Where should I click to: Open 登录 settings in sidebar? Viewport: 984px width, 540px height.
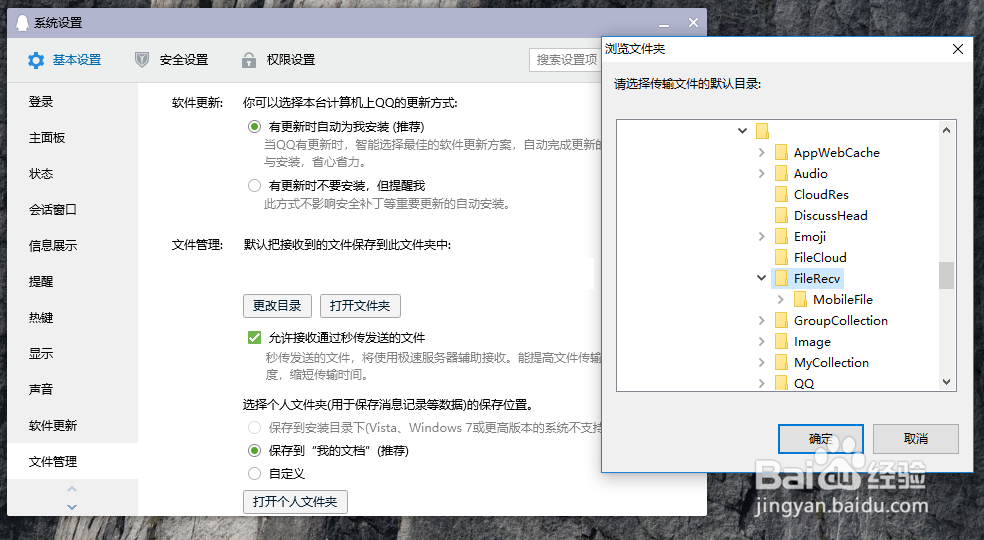click(73, 102)
